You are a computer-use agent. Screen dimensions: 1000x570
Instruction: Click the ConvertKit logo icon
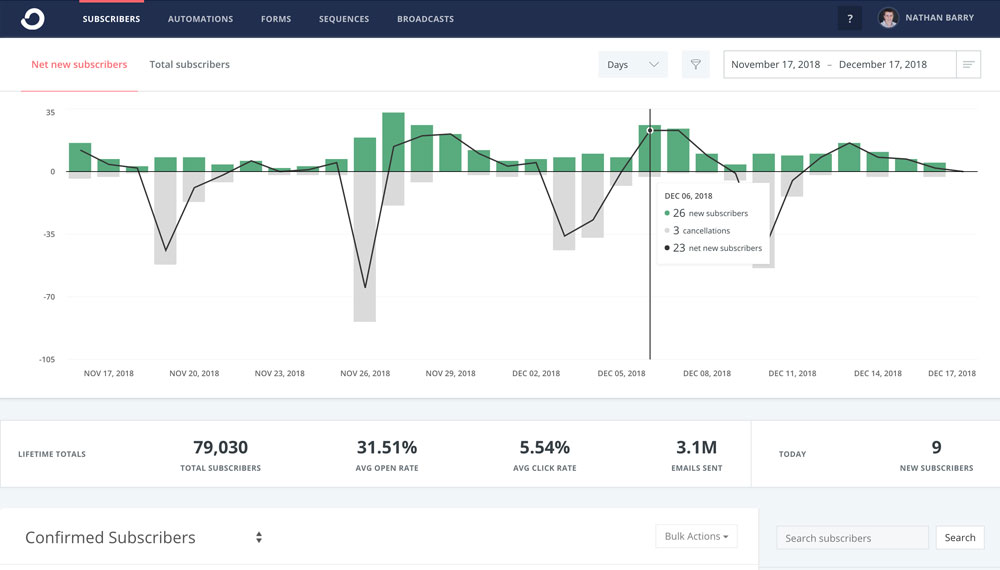[x=32, y=19]
